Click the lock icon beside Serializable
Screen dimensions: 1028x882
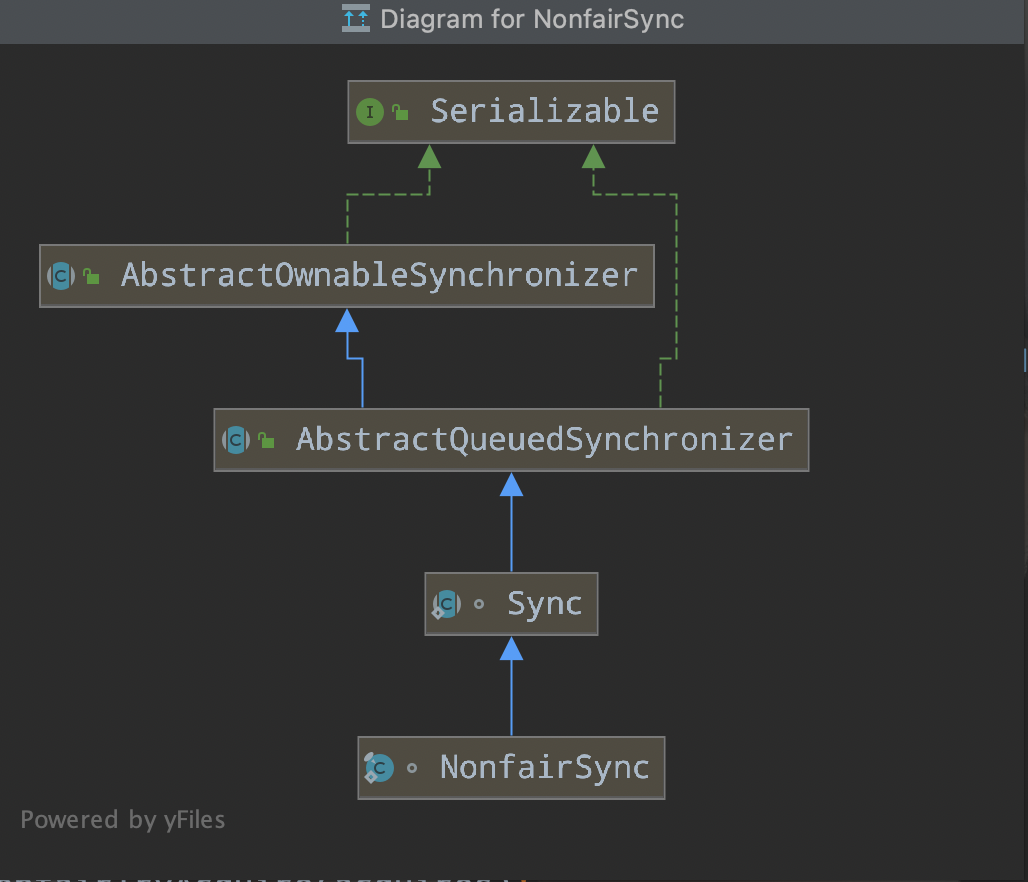[x=400, y=111]
